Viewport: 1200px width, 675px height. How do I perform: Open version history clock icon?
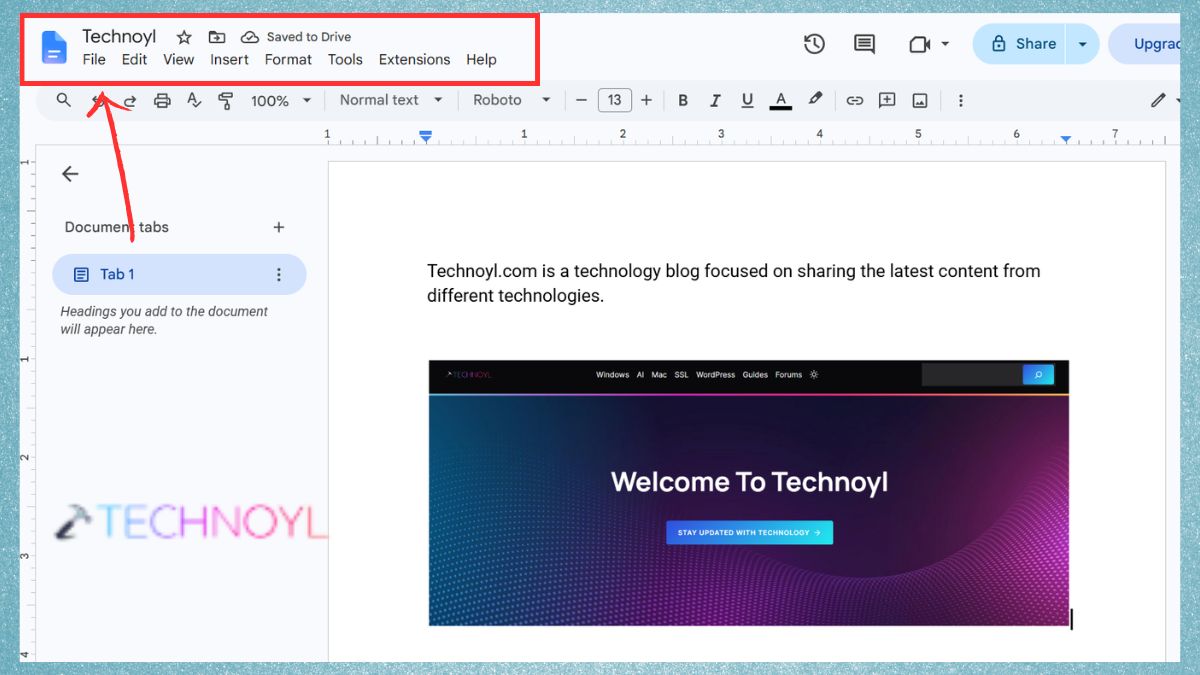[x=814, y=44]
